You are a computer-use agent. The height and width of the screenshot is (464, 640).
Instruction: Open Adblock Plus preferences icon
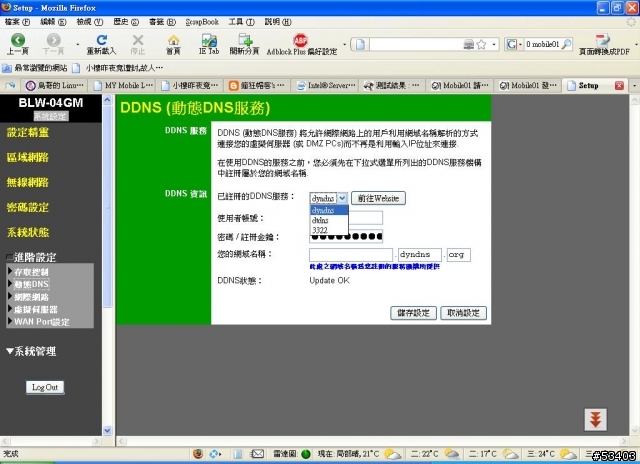pyautogui.click(x=300, y=40)
